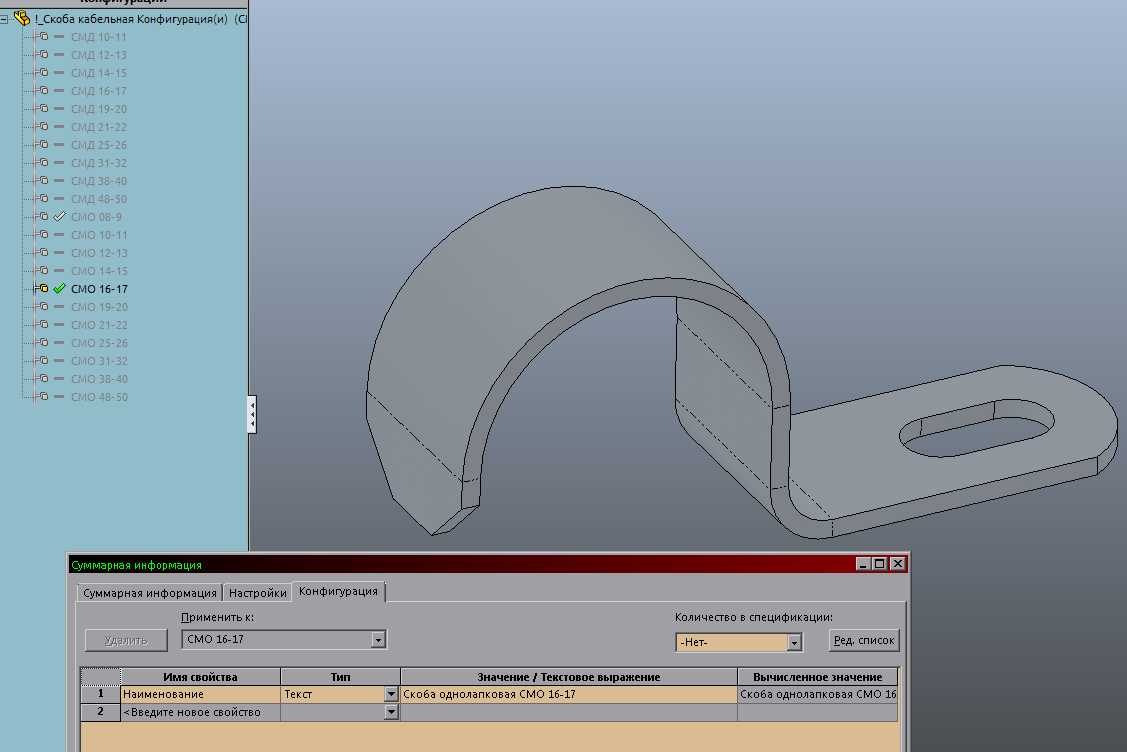Open the Количество в спецификации dropdown
The height and width of the screenshot is (752, 1127).
click(794, 642)
